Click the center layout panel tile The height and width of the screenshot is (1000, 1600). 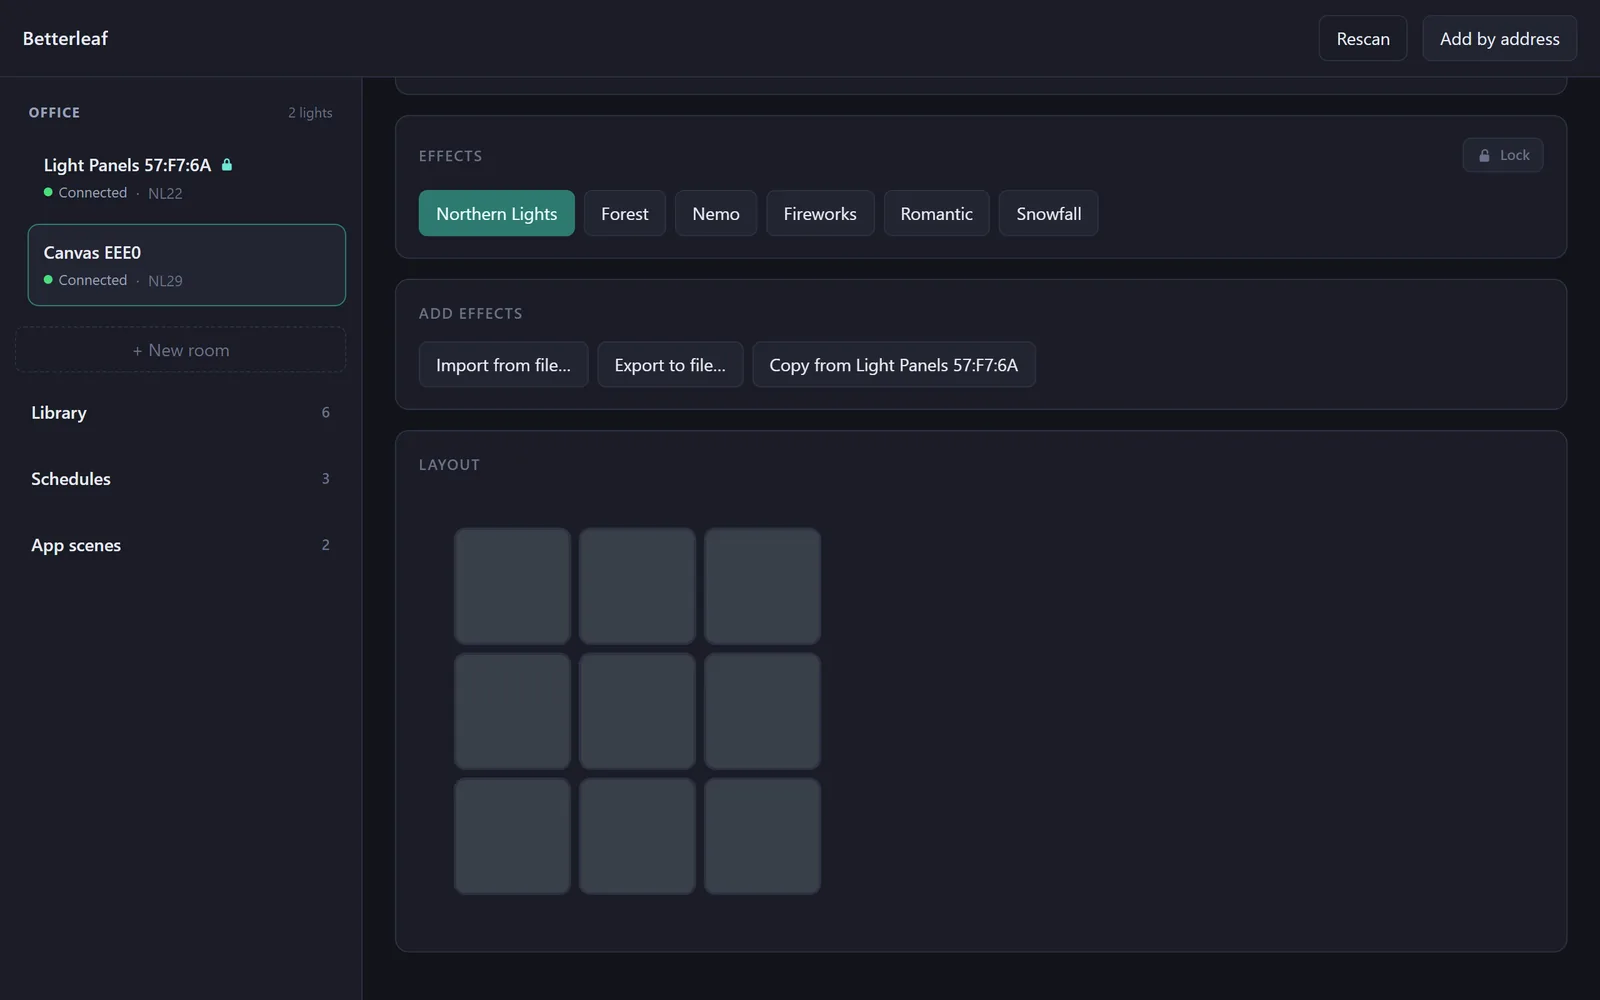(x=637, y=711)
